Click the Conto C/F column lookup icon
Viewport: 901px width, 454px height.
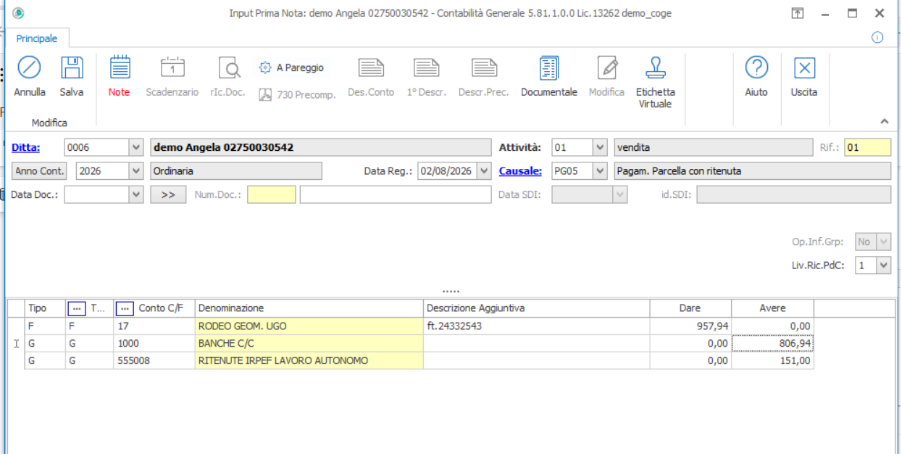pos(125,308)
